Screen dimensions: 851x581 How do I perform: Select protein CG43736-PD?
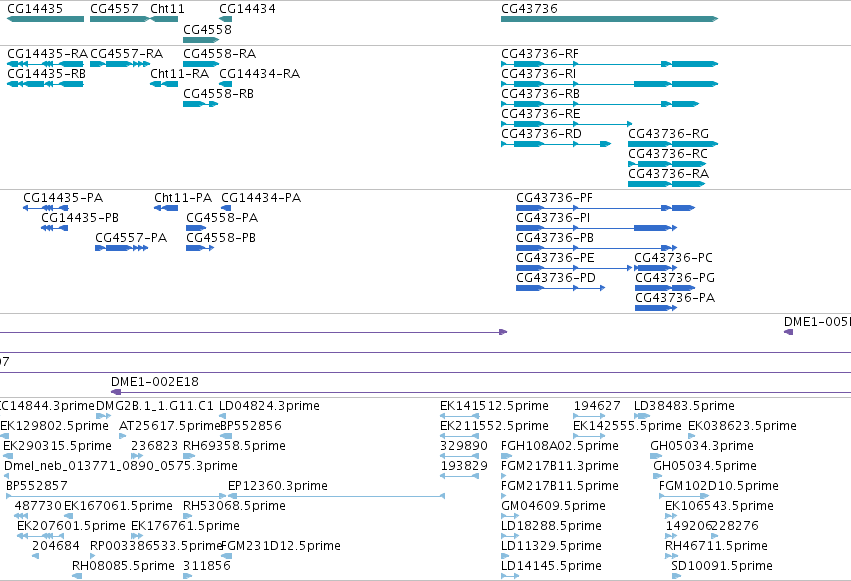pos(561,288)
